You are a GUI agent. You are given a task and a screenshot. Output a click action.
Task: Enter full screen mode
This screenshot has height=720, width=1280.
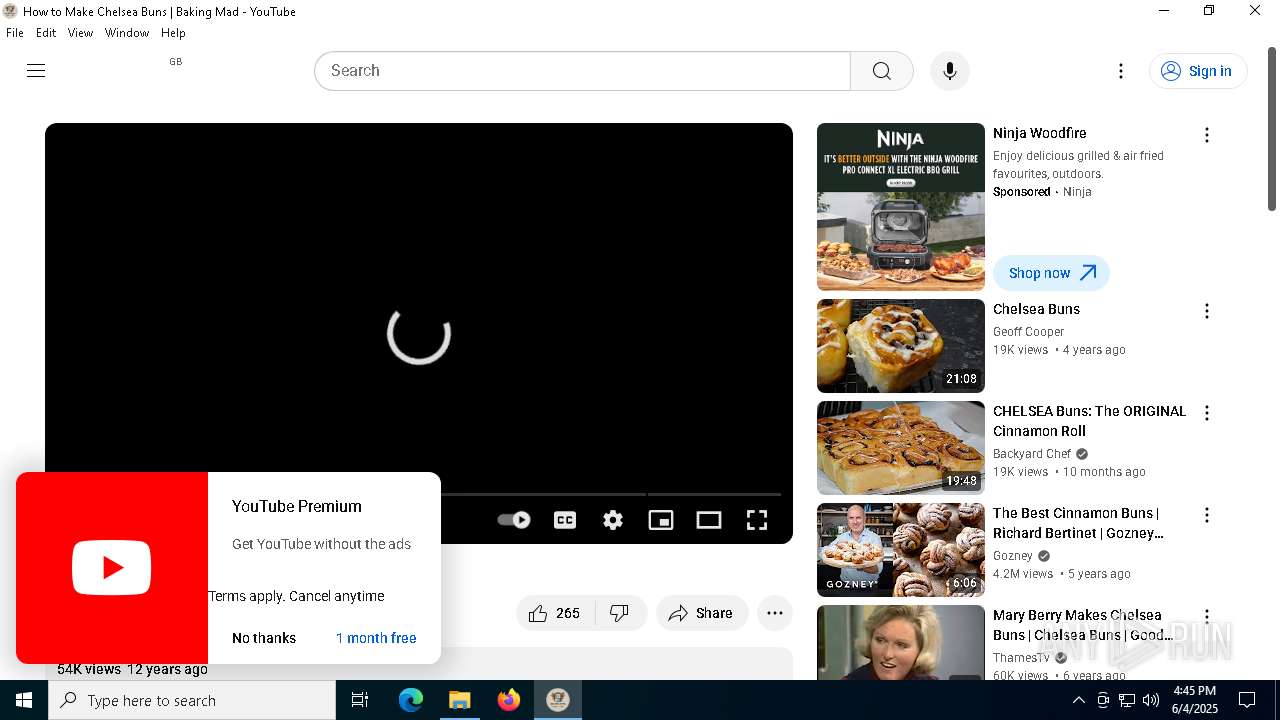[757, 520]
